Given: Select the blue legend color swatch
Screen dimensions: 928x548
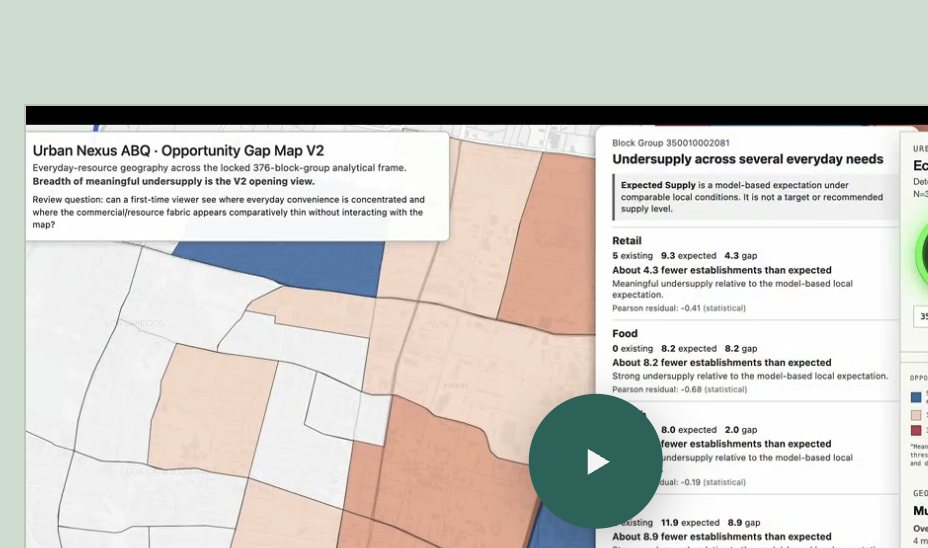Looking at the screenshot, I should click(x=916, y=397).
